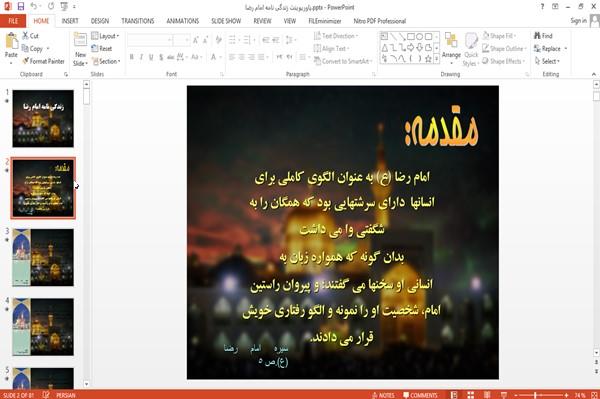Open the Section dropdown menu
The width and height of the screenshot is (600, 399).
[106, 61]
